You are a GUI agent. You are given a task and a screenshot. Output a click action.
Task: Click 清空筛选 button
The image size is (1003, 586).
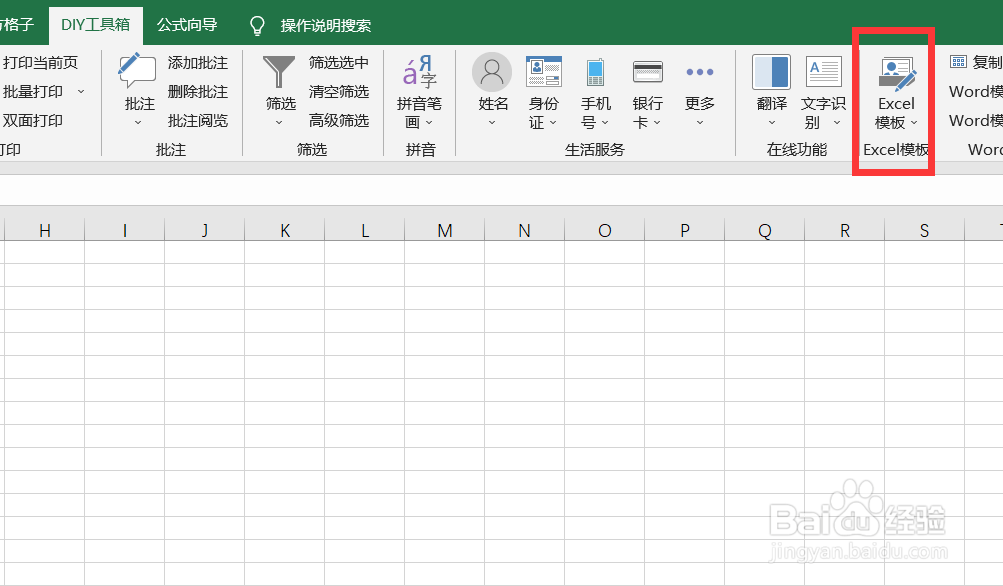tap(339, 91)
